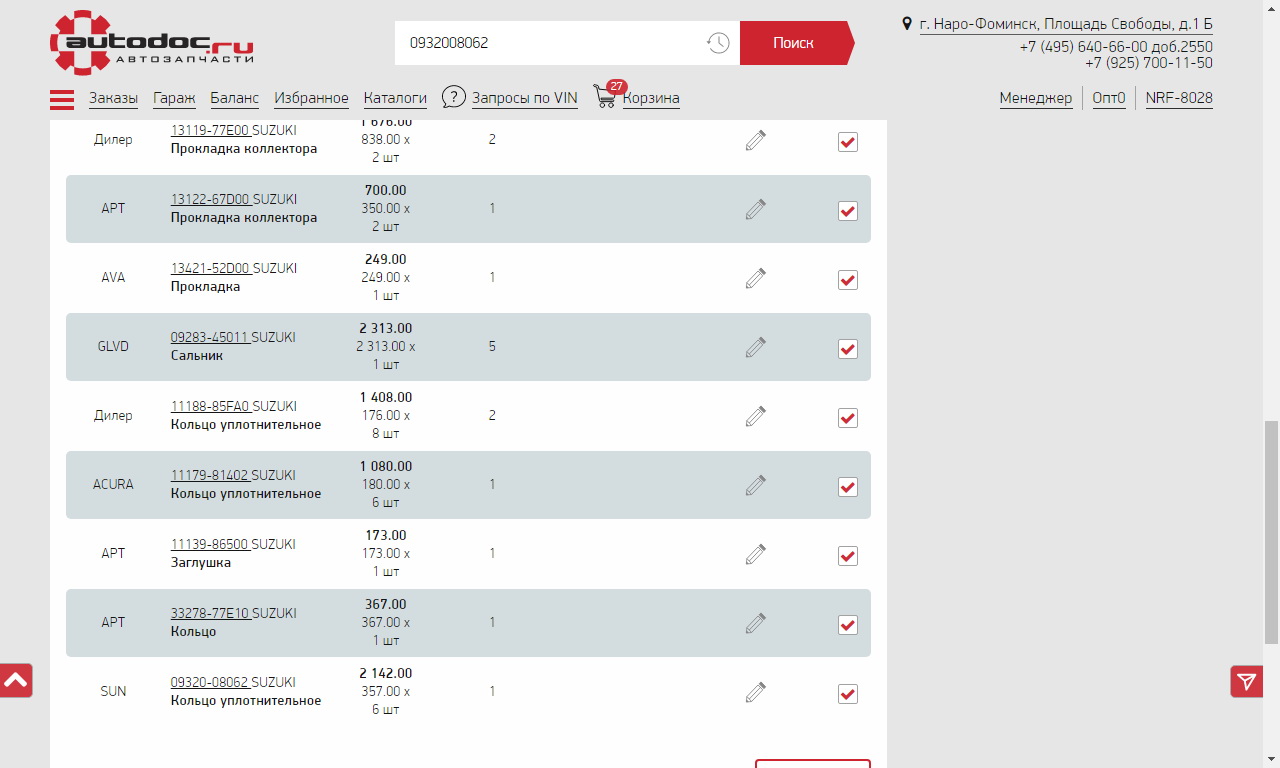Open the search history clock icon
Image resolution: width=1280 pixels, height=768 pixels.
click(717, 43)
